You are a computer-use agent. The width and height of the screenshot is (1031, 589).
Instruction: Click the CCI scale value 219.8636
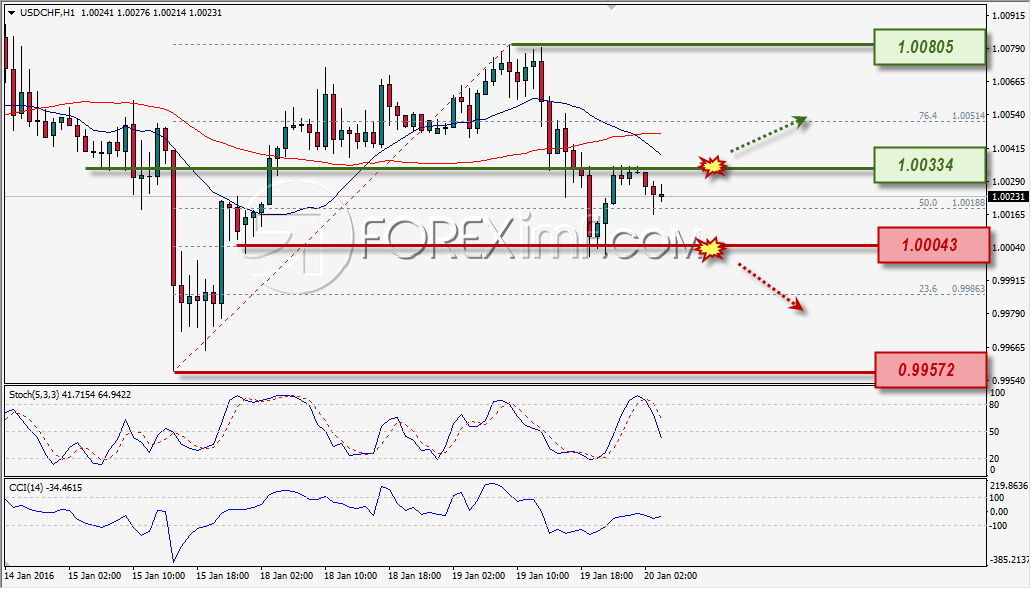pyautogui.click(x=1009, y=485)
